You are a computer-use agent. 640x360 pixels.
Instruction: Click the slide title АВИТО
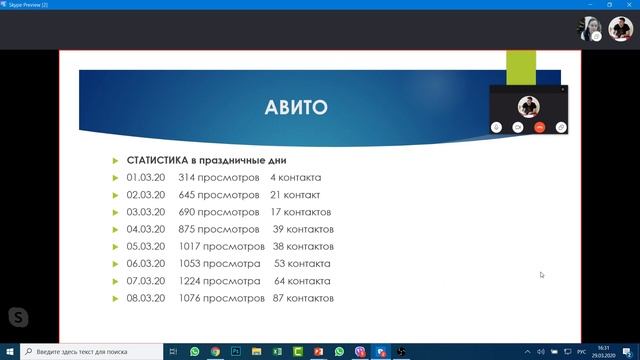pos(296,107)
